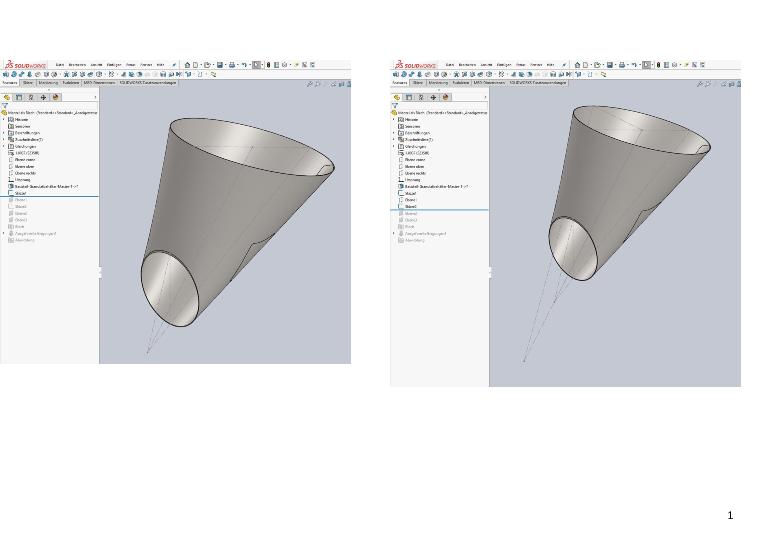The image size is (780, 540).
Task: Click Undo icon in left screenshot toolbar
Action: tap(244, 65)
